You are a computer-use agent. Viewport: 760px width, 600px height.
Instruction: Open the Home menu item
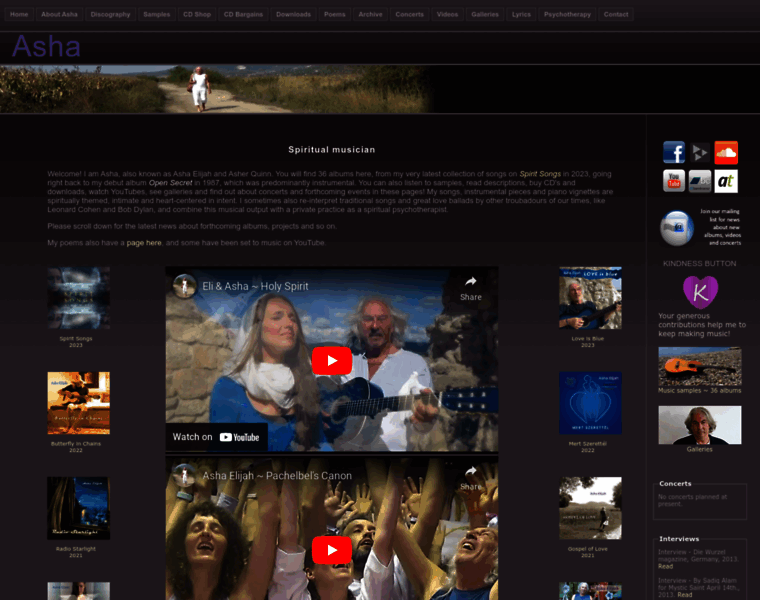tap(19, 15)
